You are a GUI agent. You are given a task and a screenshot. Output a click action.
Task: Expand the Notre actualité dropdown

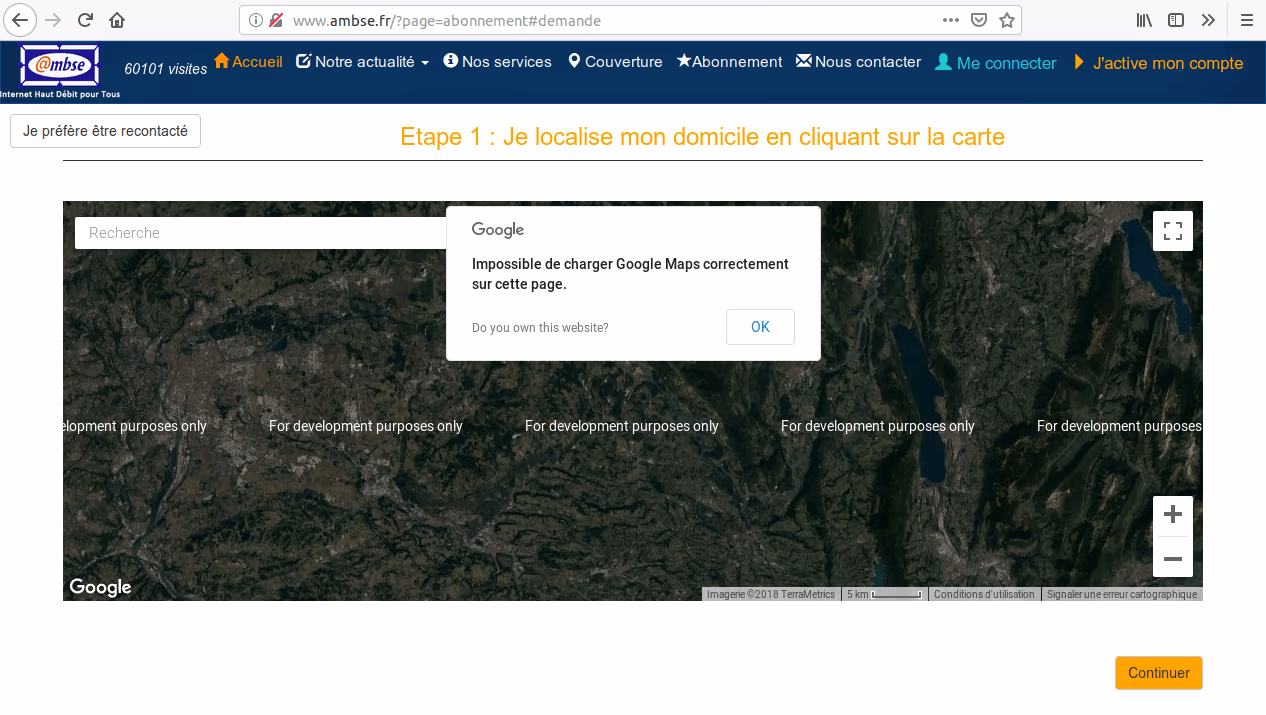point(363,62)
